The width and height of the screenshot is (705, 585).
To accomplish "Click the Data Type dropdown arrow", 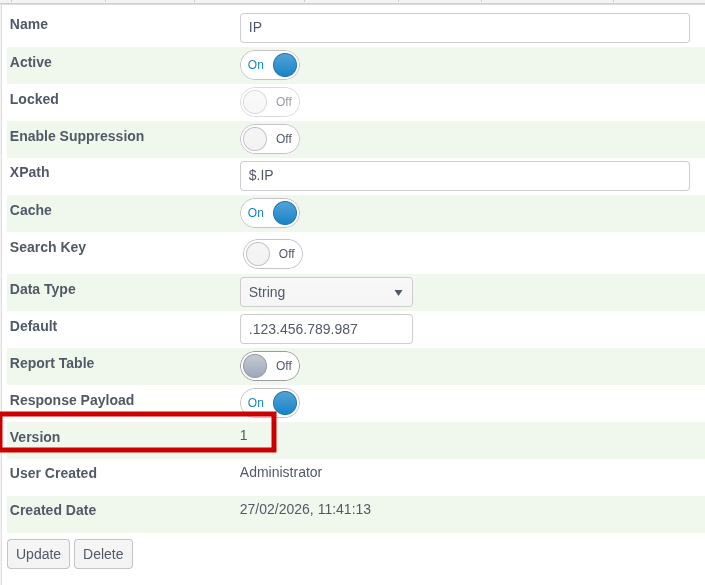I will point(398,293).
